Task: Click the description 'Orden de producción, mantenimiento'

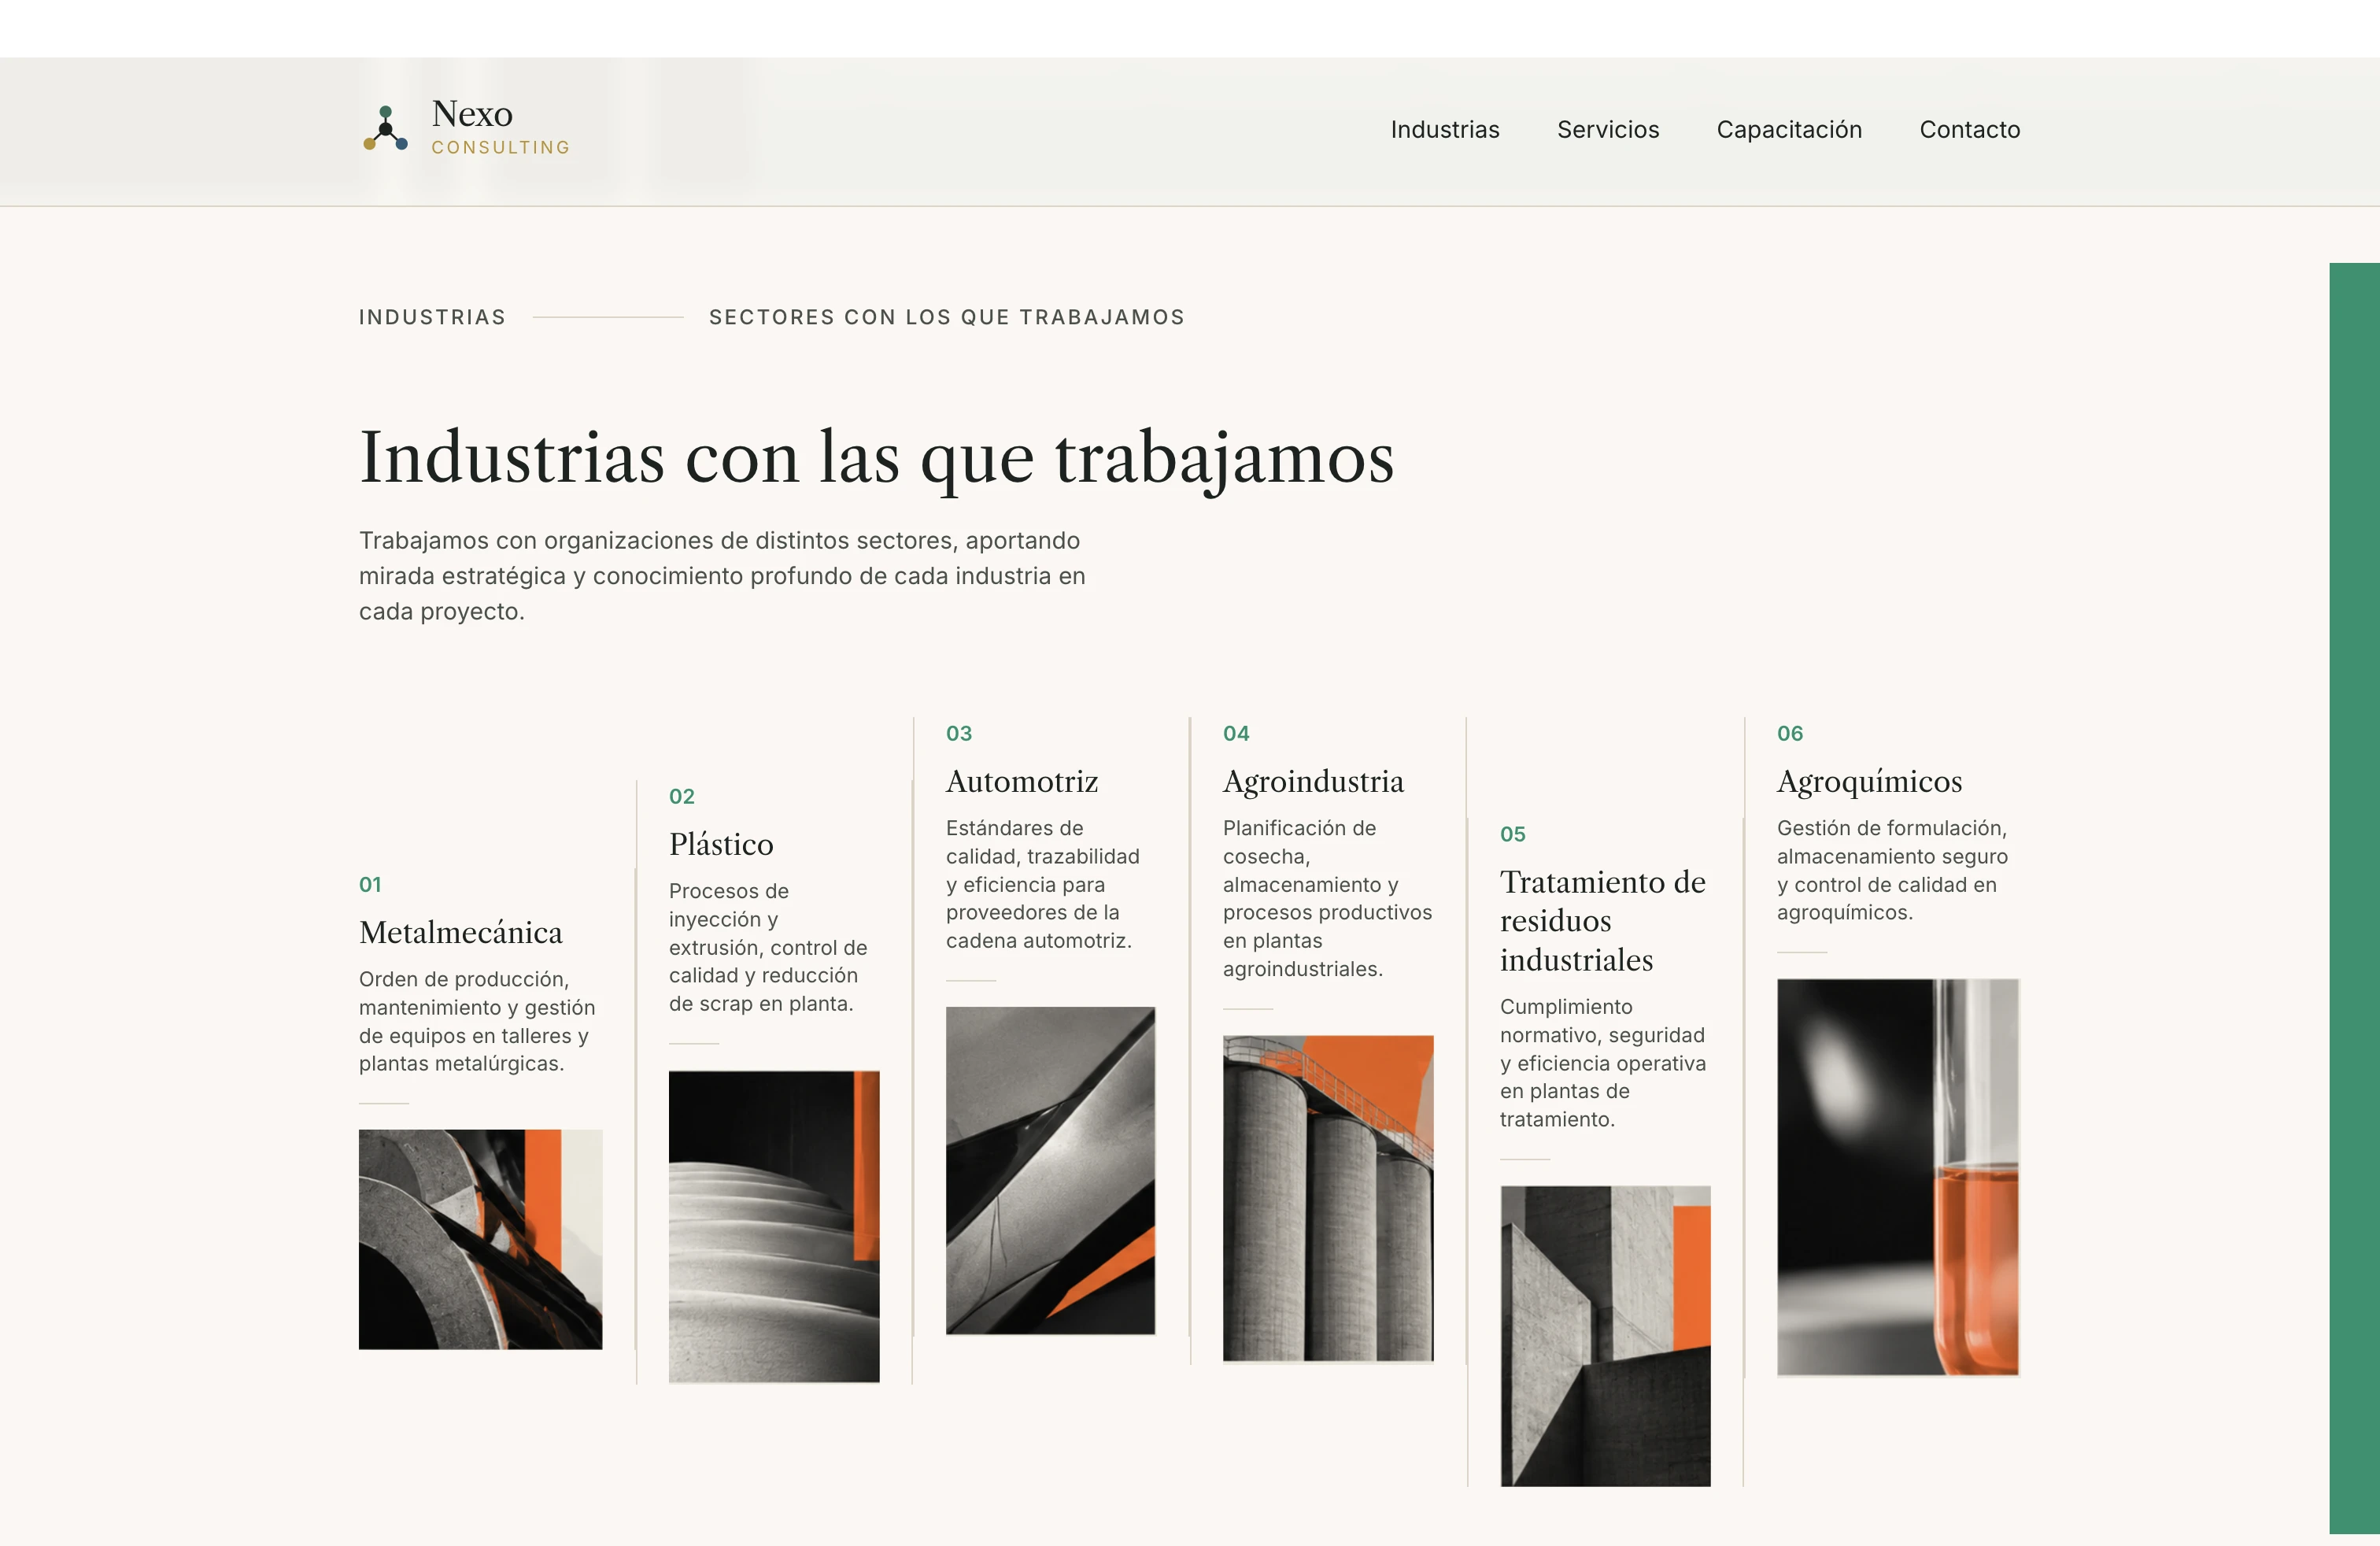Action: click(477, 1021)
